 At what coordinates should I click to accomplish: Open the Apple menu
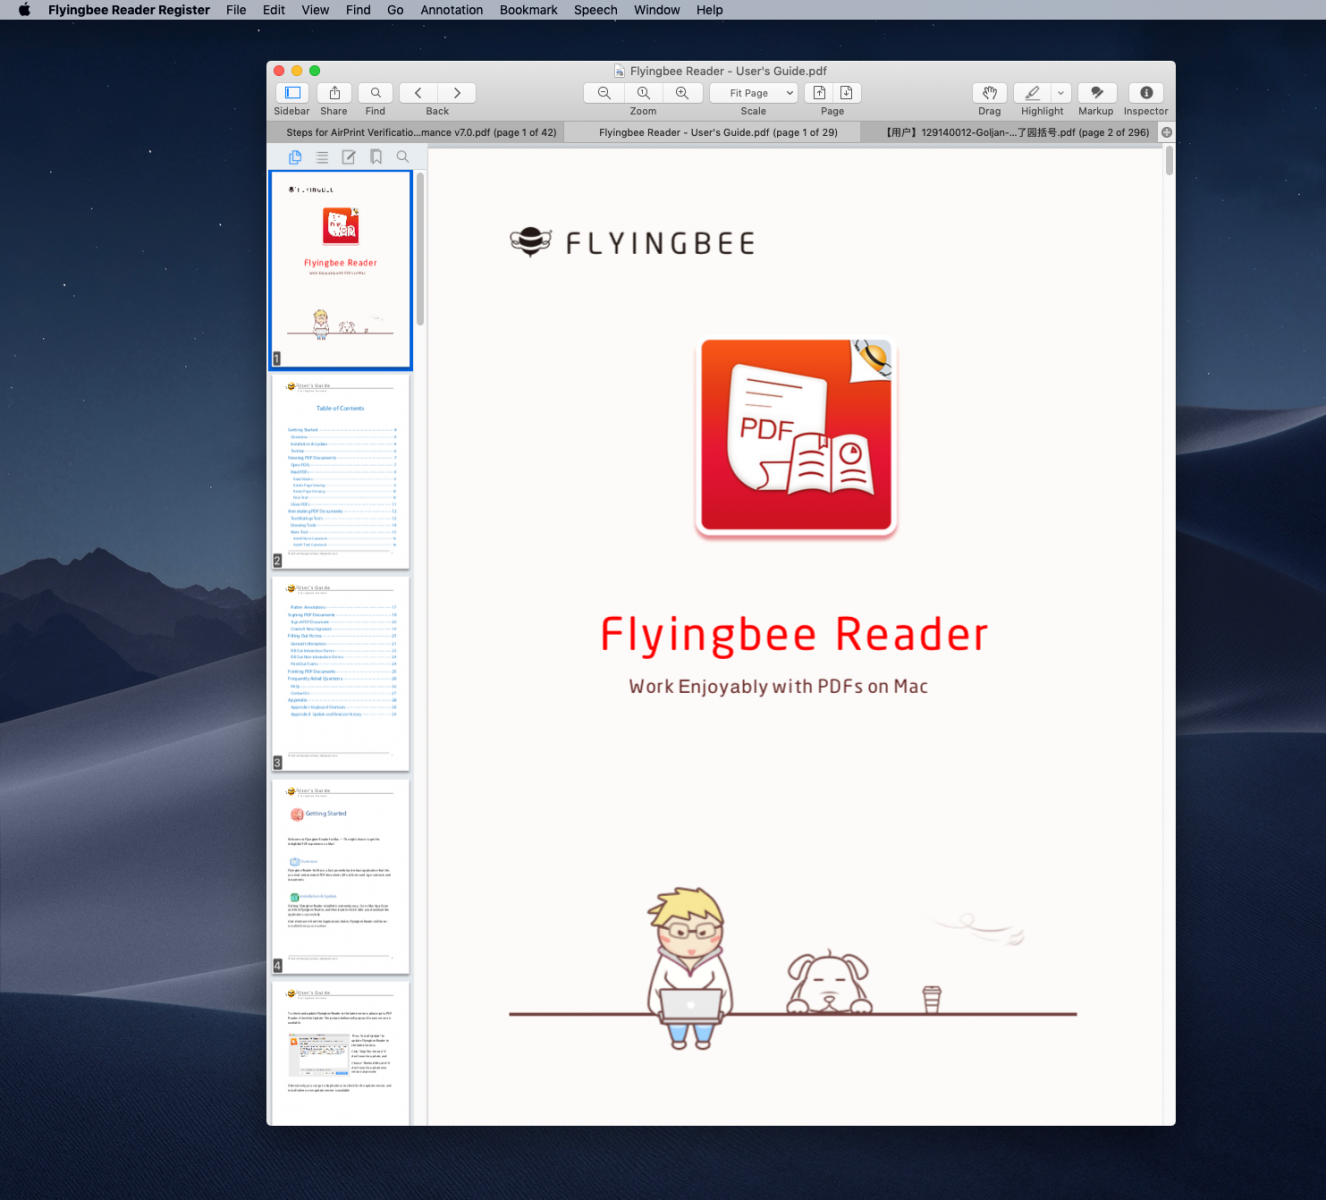point(24,10)
